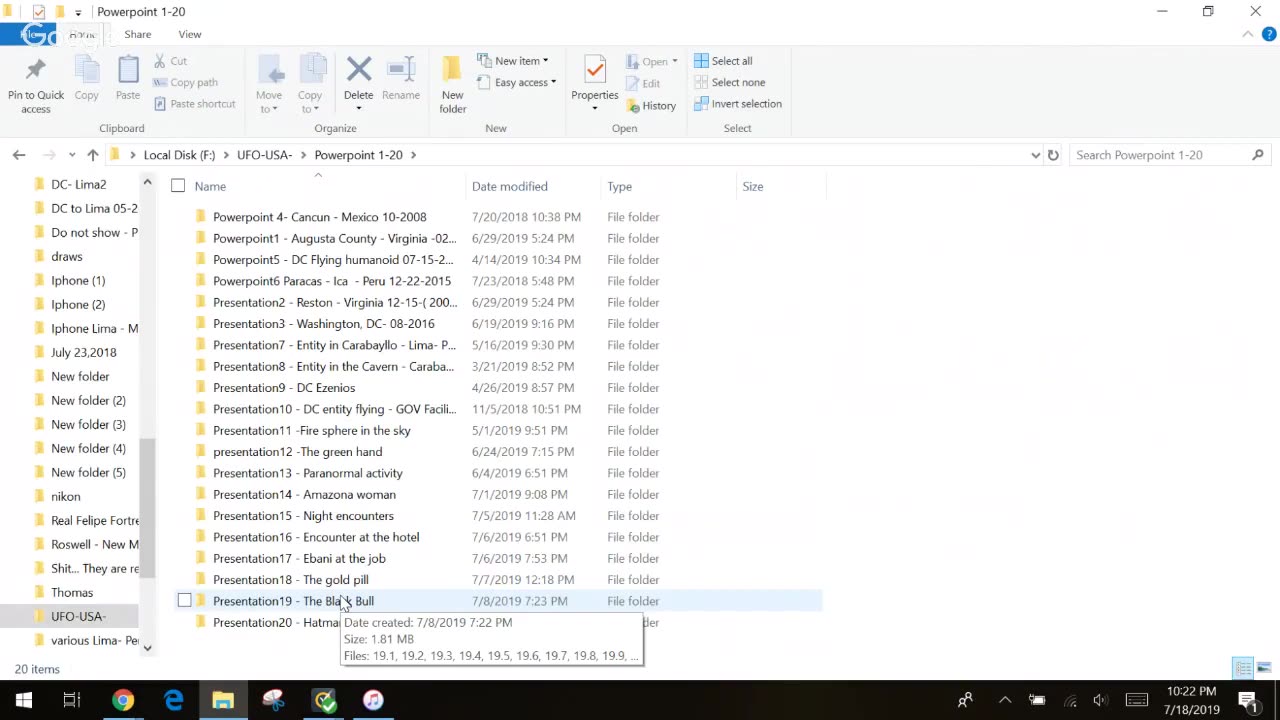Switch to large icons view layout
This screenshot has width=1280, height=720.
click(1264, 668)
